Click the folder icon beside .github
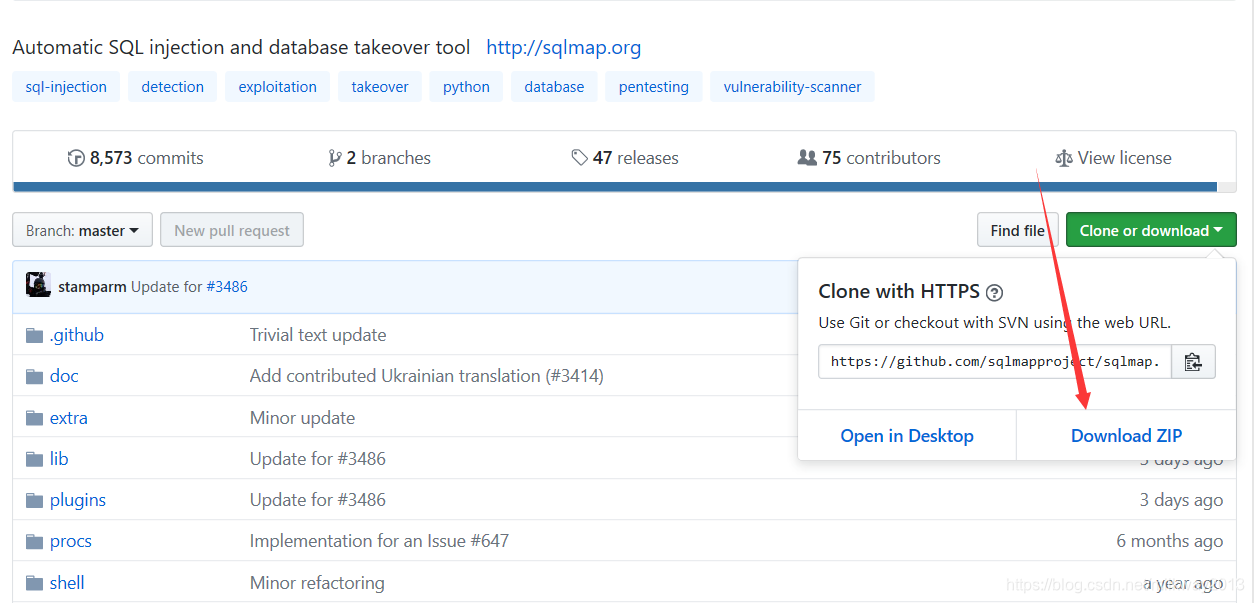 (35, 335)
